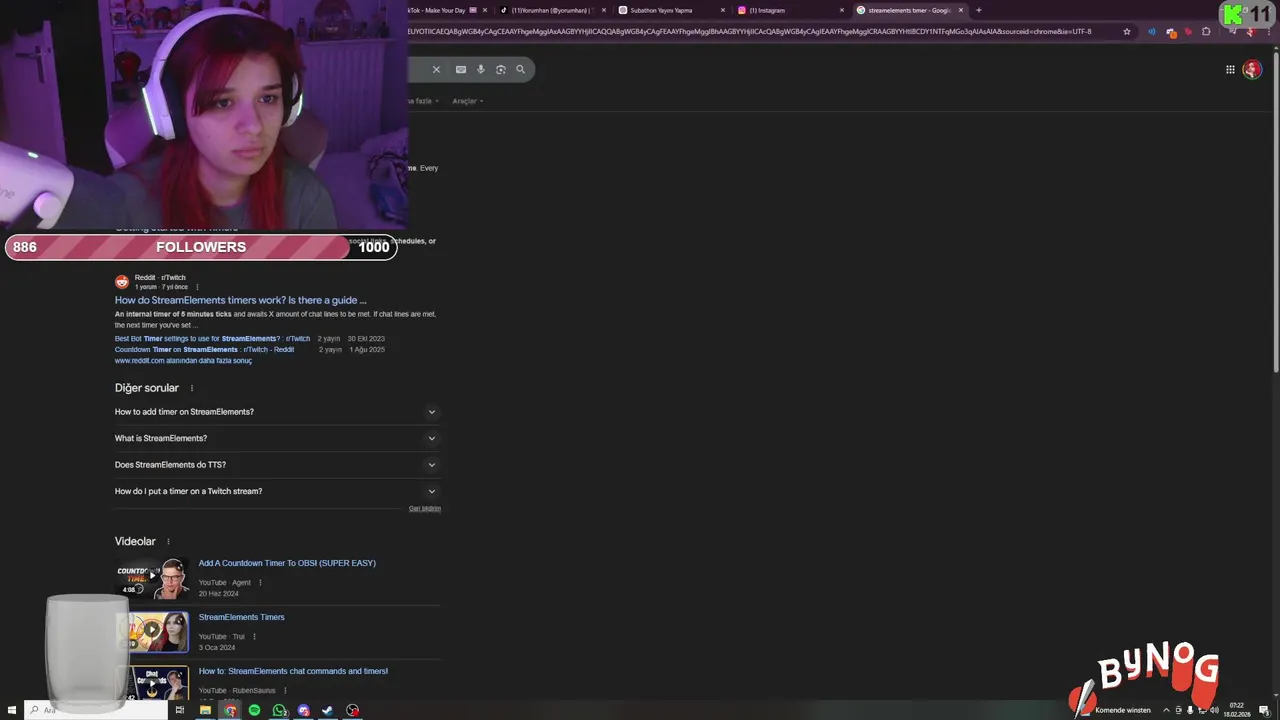The image size is (1280, 720).
Task: Open the Google account avatar
Action: (1252, 69)
